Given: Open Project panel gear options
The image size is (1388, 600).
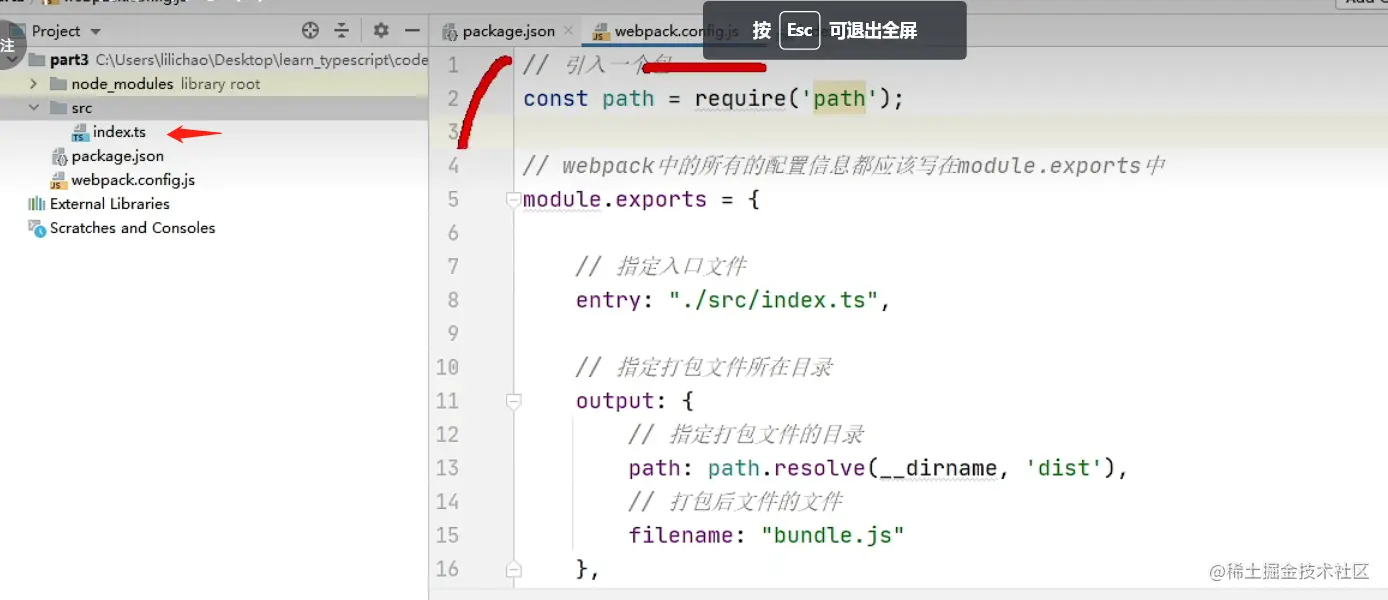Looking at the screenshot, I should point(381,30).
